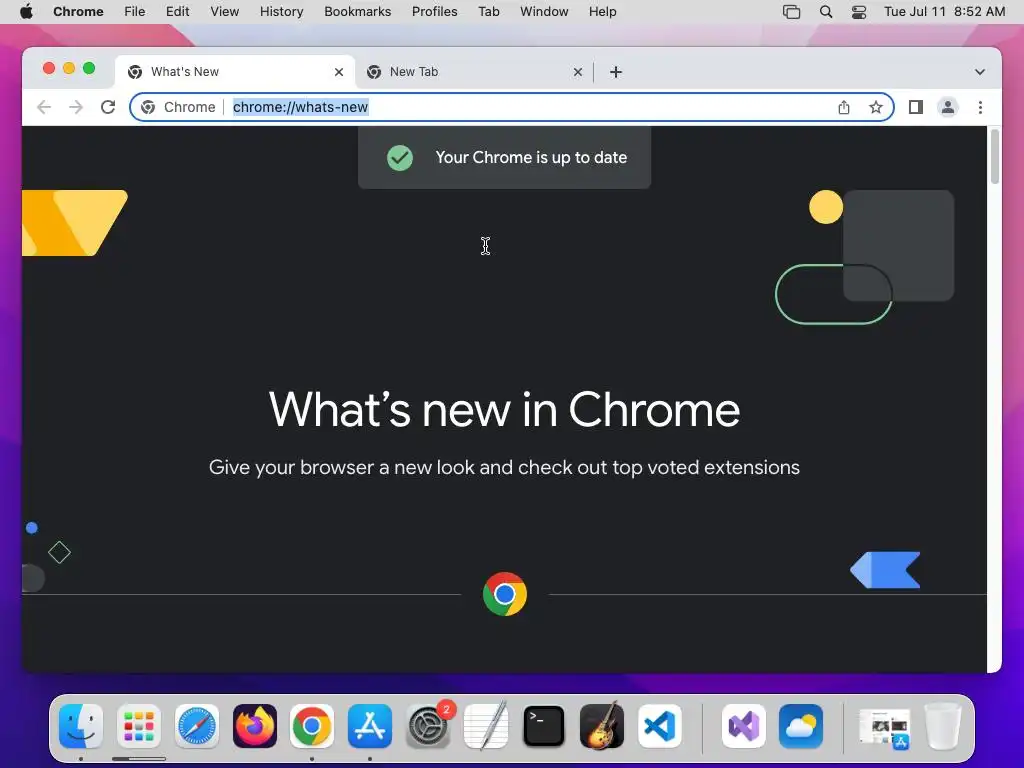The image size is (1024, 768).
Task: Click the 'Give your browser a new look' subtitle
Action: [504, 468]
